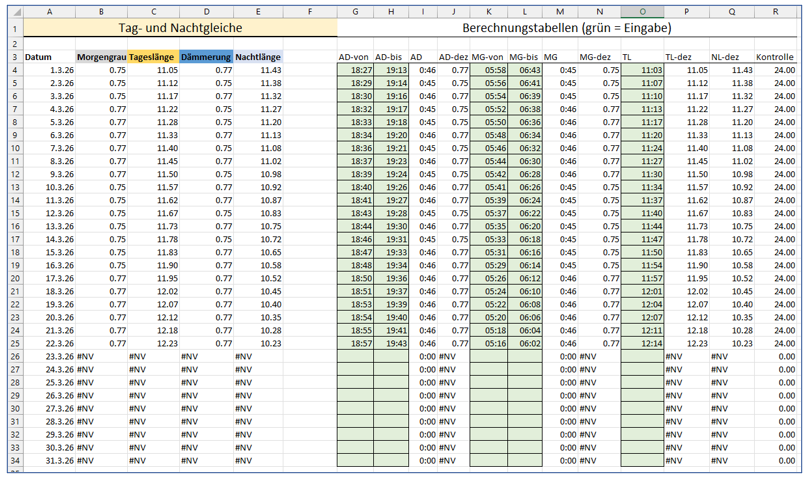The height and width of the screenshot is (479, 805).
Task: Select the Datum header cell
Action: pos(50,57)
